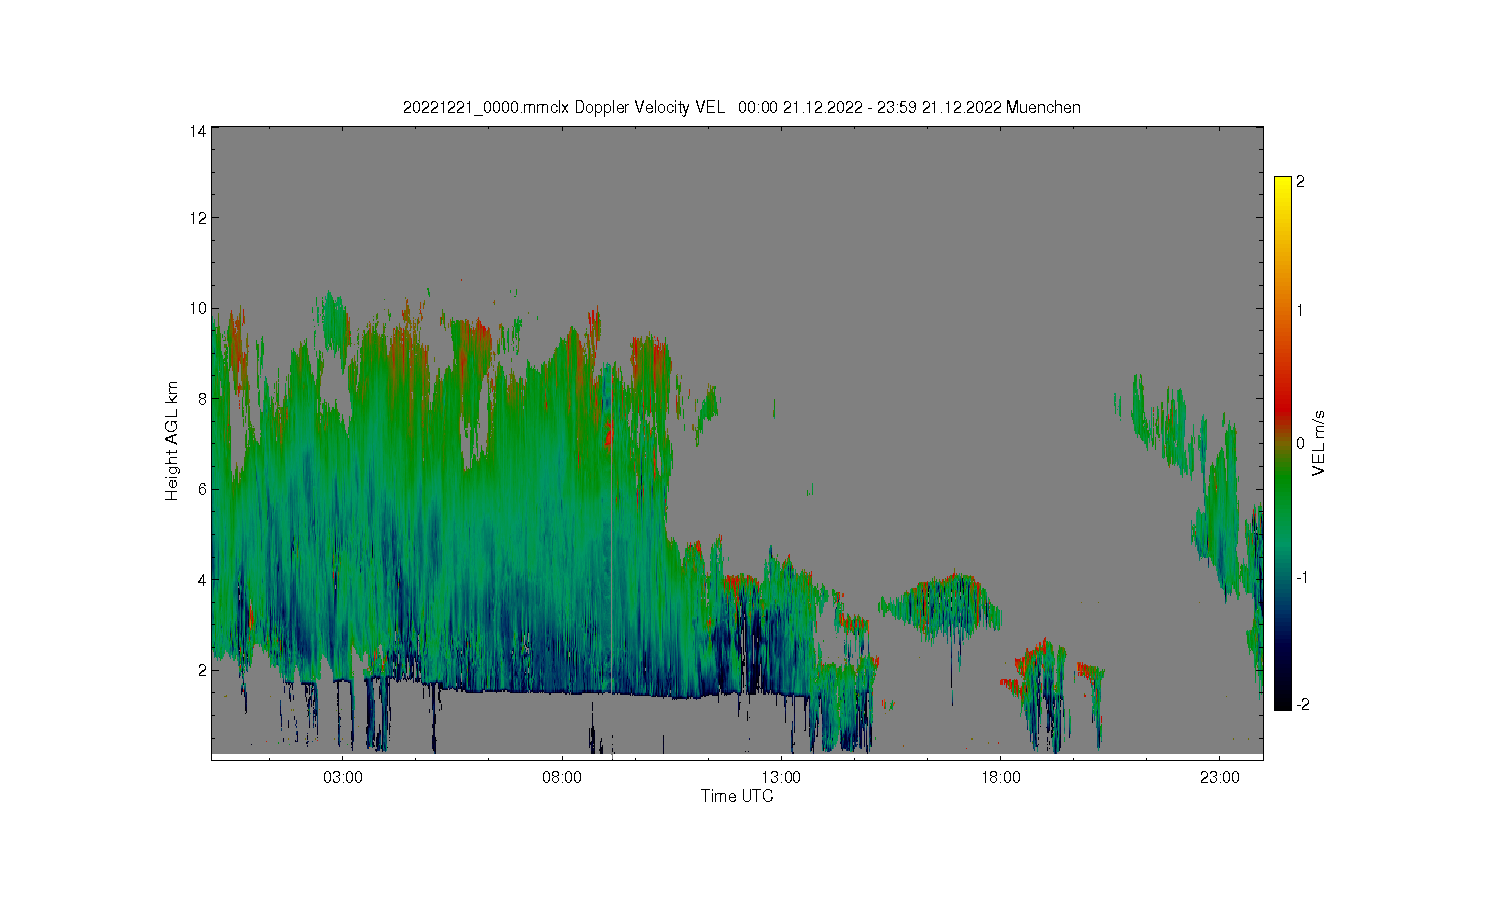Click the '18:00' time tick label

pyautogui.click(x=999, y=777)
